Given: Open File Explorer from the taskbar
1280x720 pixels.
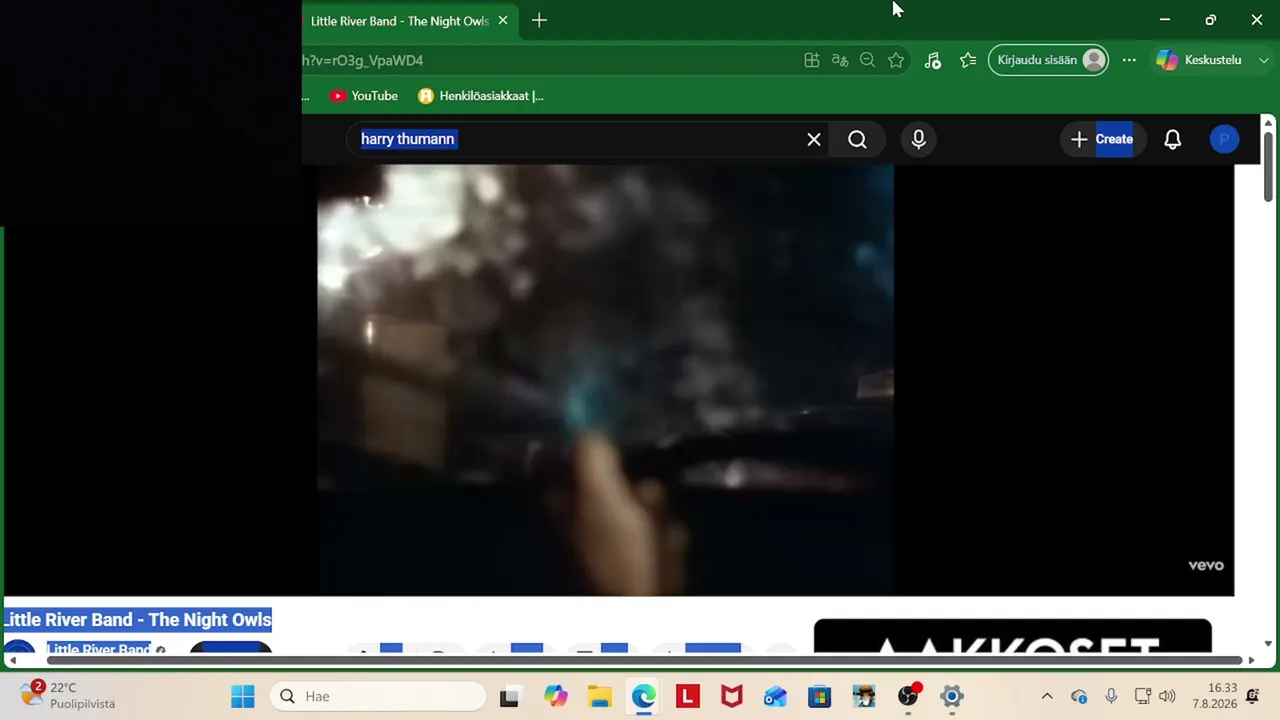Looking at the screenshot, I should coord(600,696).
